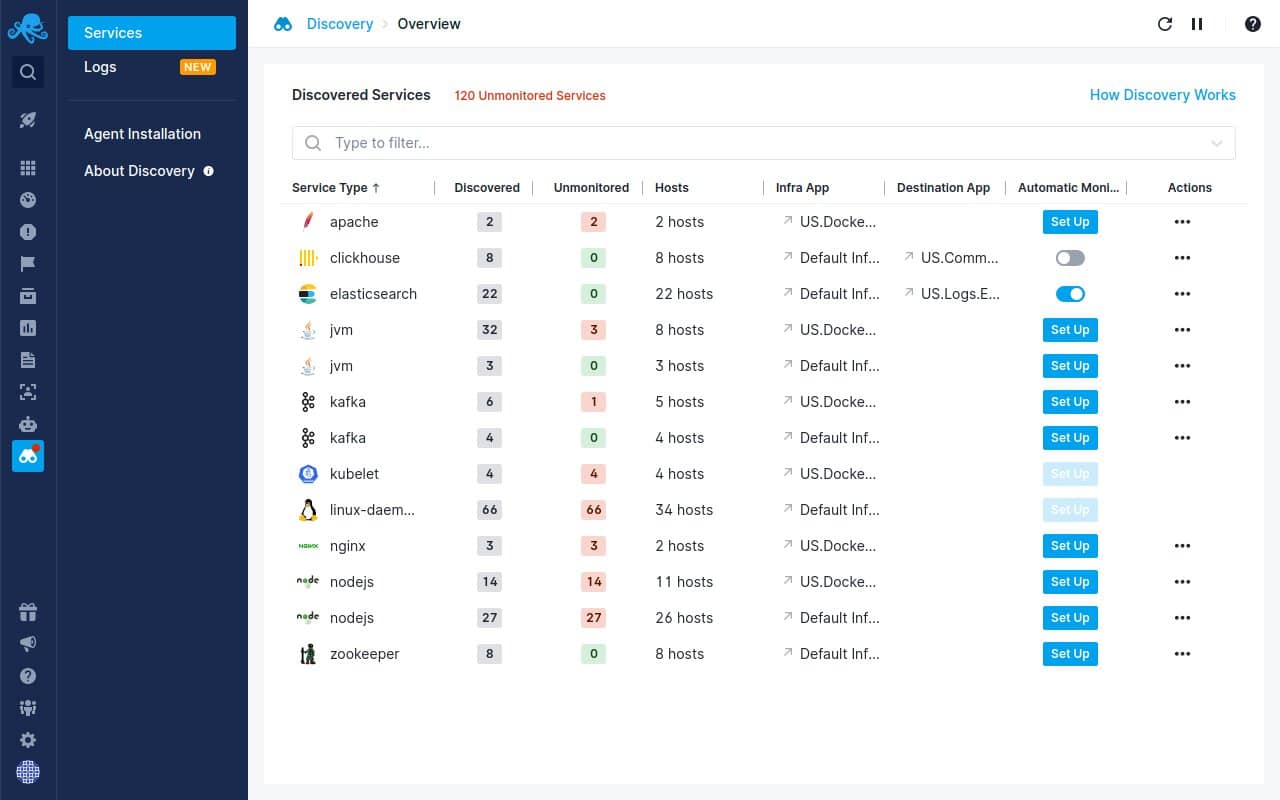Open Logs in the side menu
This screenshot has height=800, width=1280.
tap(152, 67)
